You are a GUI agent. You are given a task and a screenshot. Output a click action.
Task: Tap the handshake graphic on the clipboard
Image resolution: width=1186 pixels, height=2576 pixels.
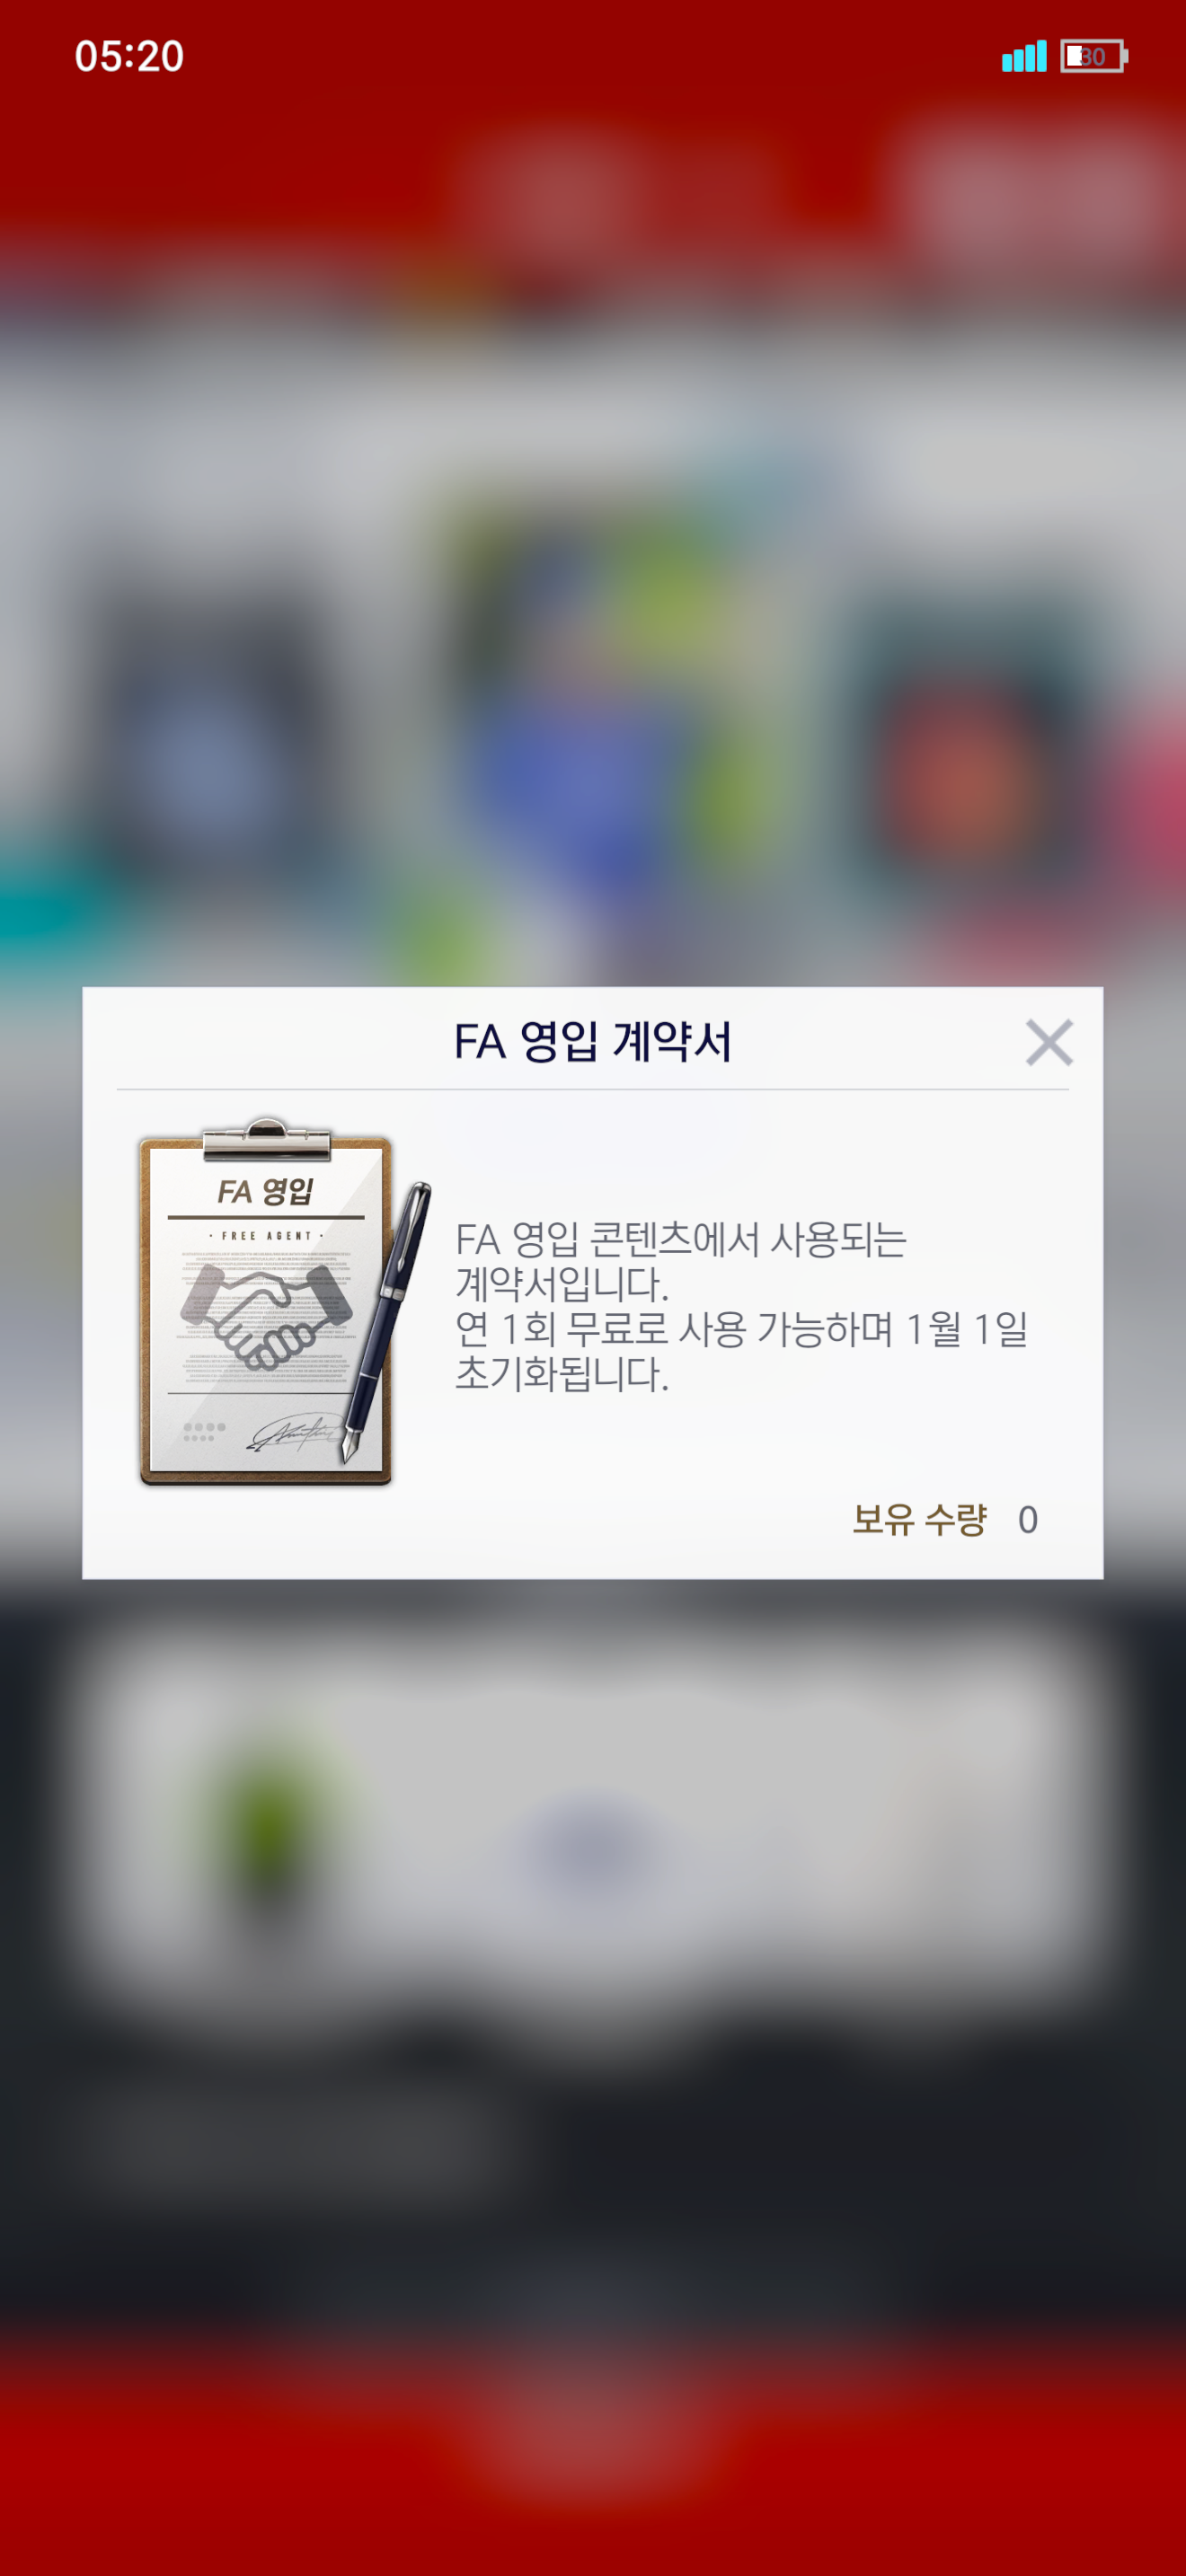point(266,1315)
